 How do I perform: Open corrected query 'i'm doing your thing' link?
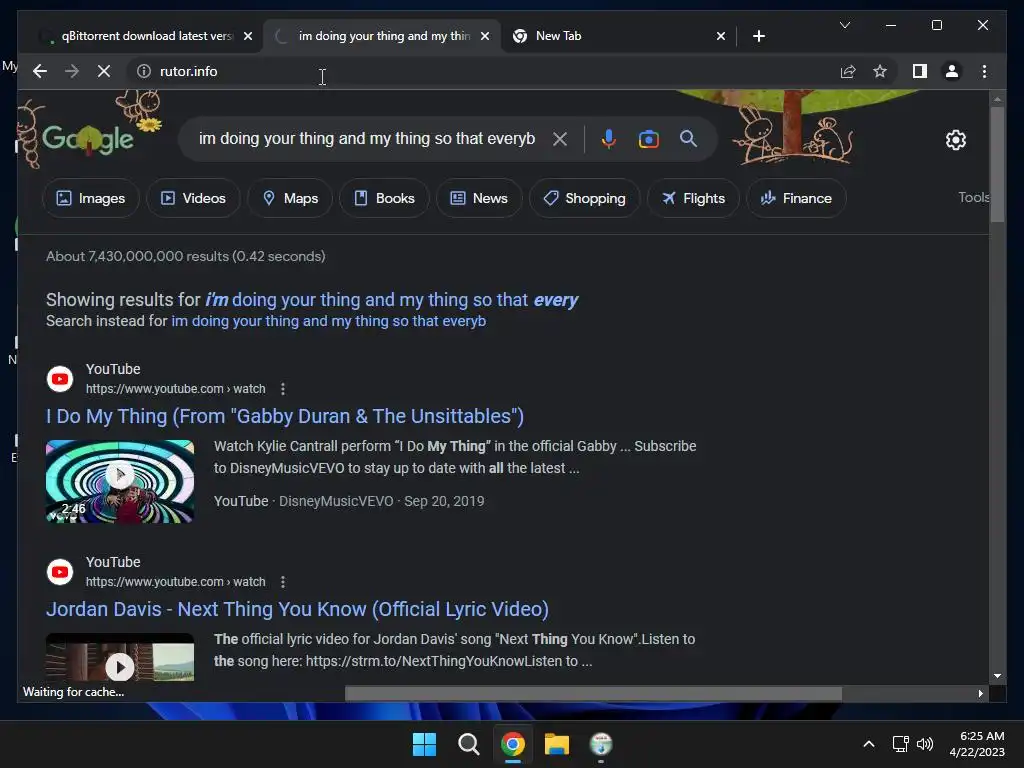click(391, 300)
